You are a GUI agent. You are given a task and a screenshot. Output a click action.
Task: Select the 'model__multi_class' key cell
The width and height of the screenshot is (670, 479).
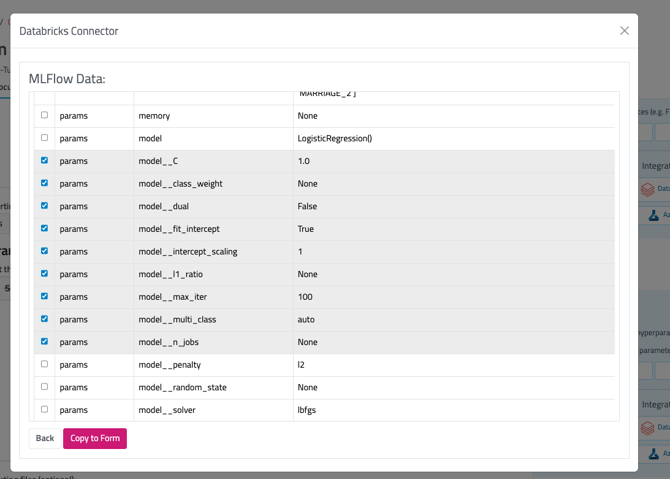(x=214, y=320)
